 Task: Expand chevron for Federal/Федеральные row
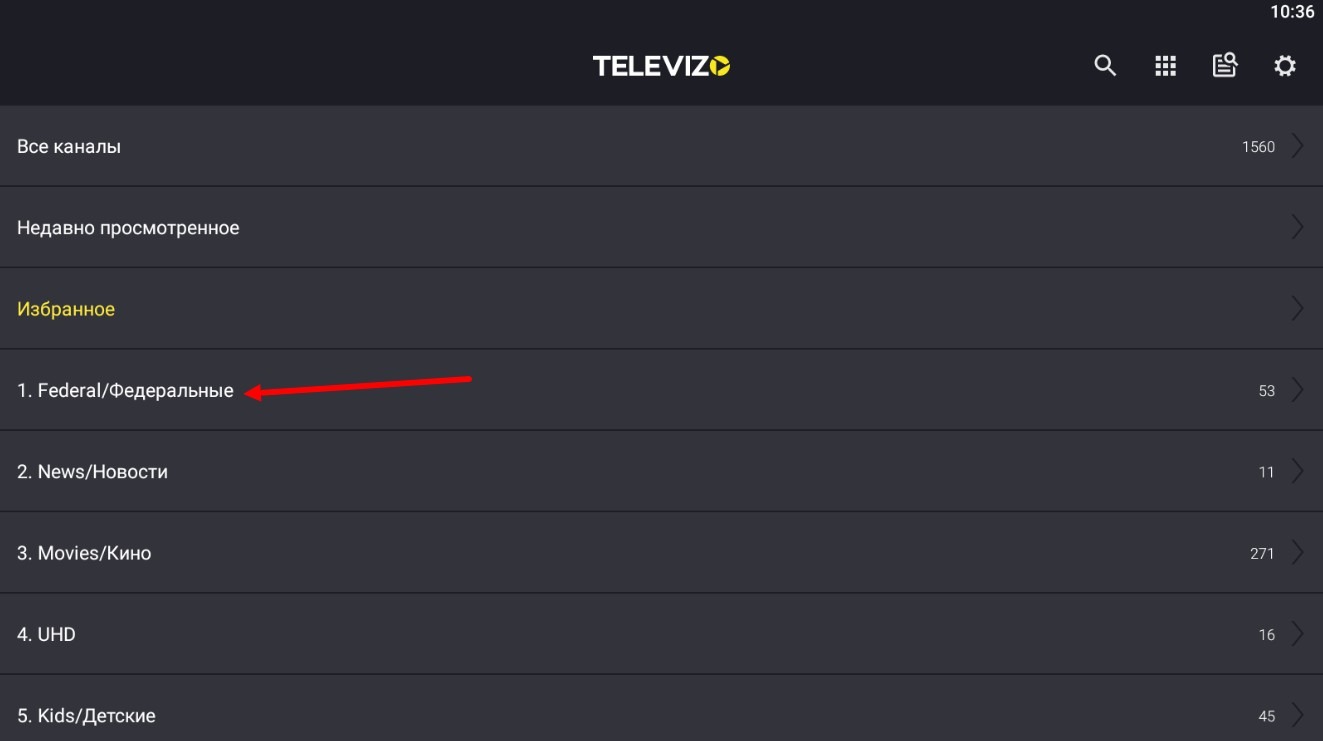(1297, 390)
